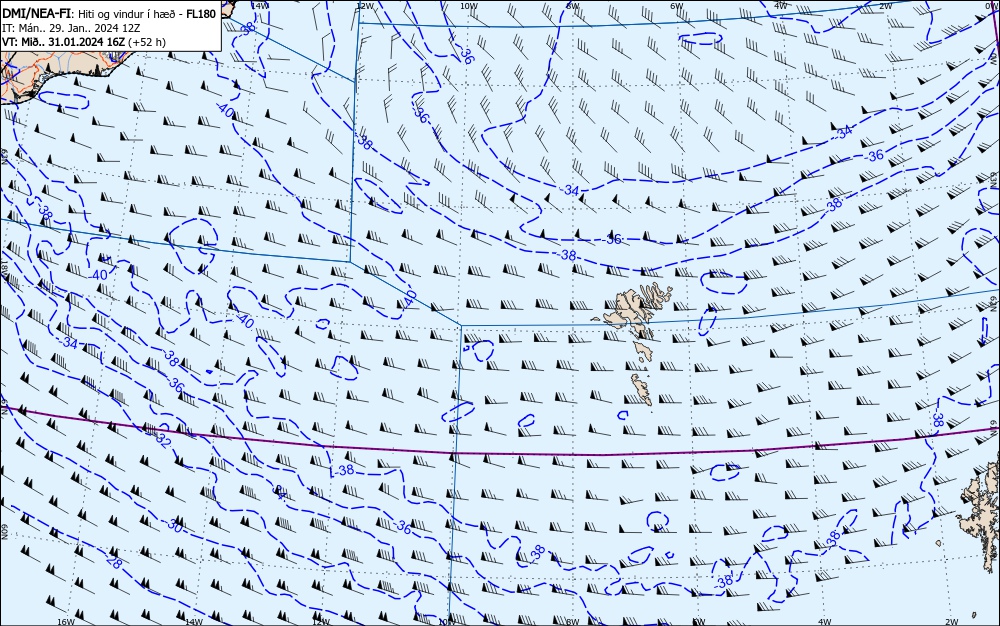Screen dimensions: 1000x626
Task: Click the -32 contour label on purple line
Action: point(162,440)
